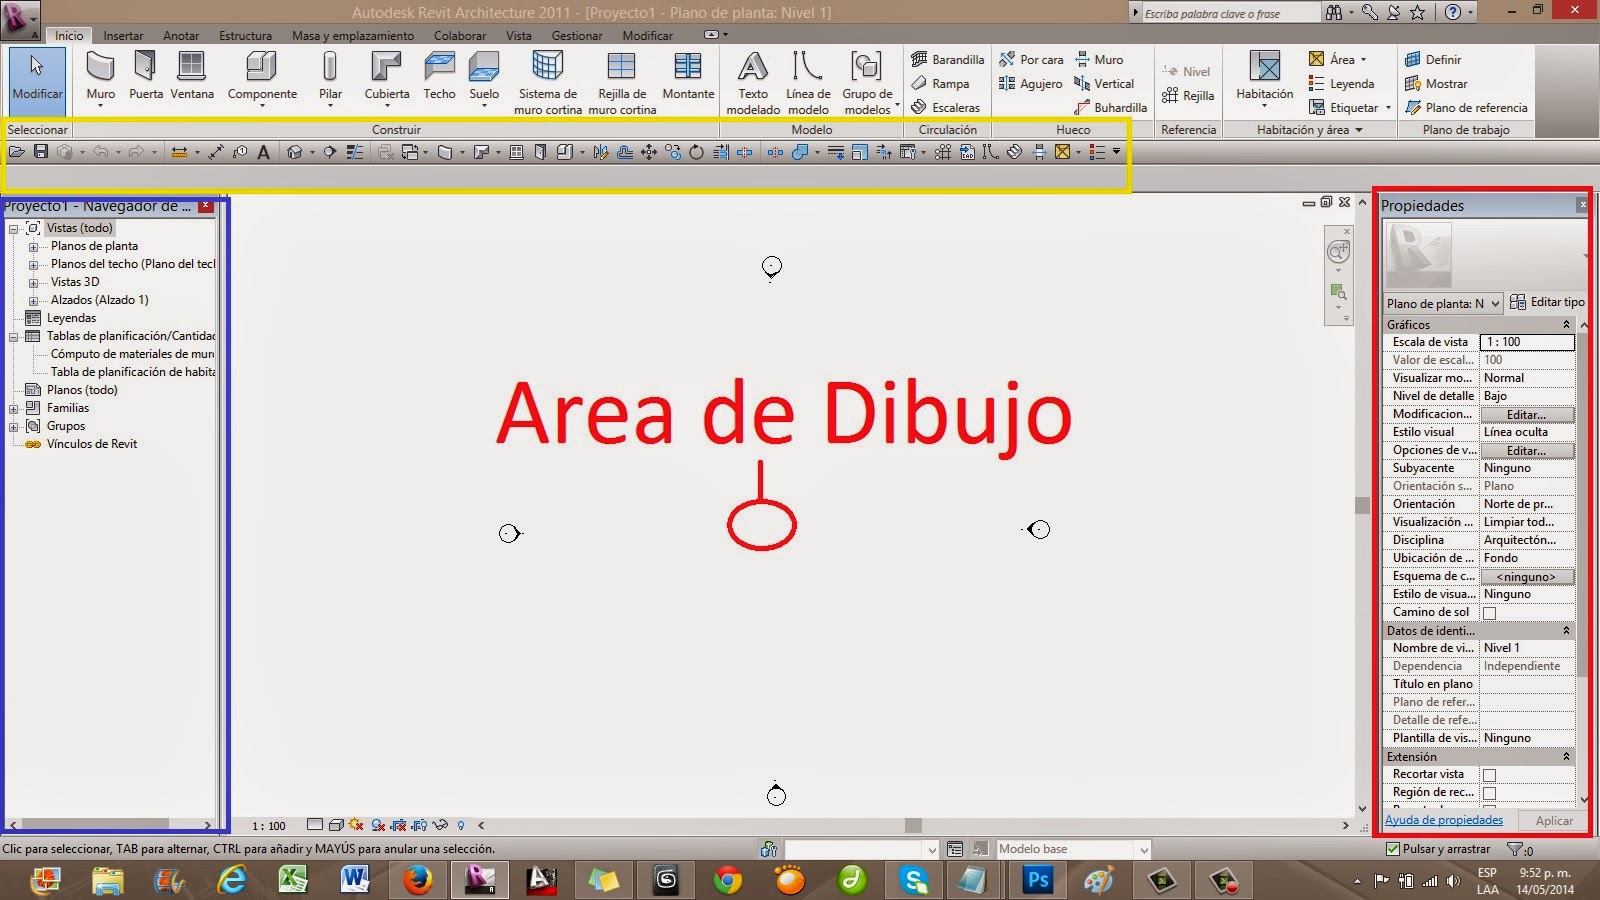1600x900 pixels.
Task: Open the Texto modelado tool
Action: coord(752,80)
